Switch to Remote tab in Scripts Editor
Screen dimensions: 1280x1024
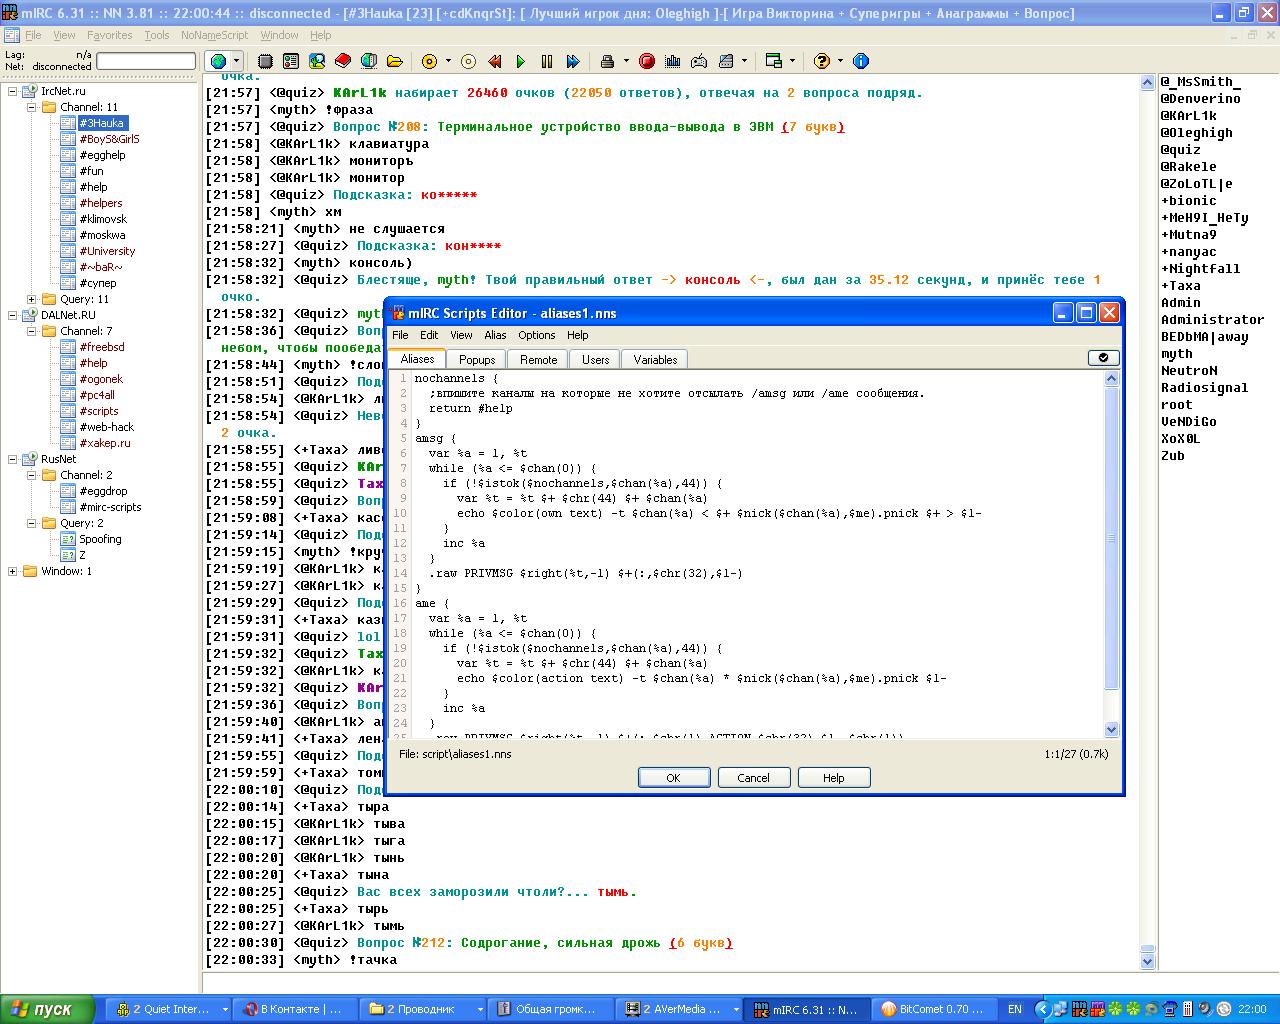tap(538, 360)
